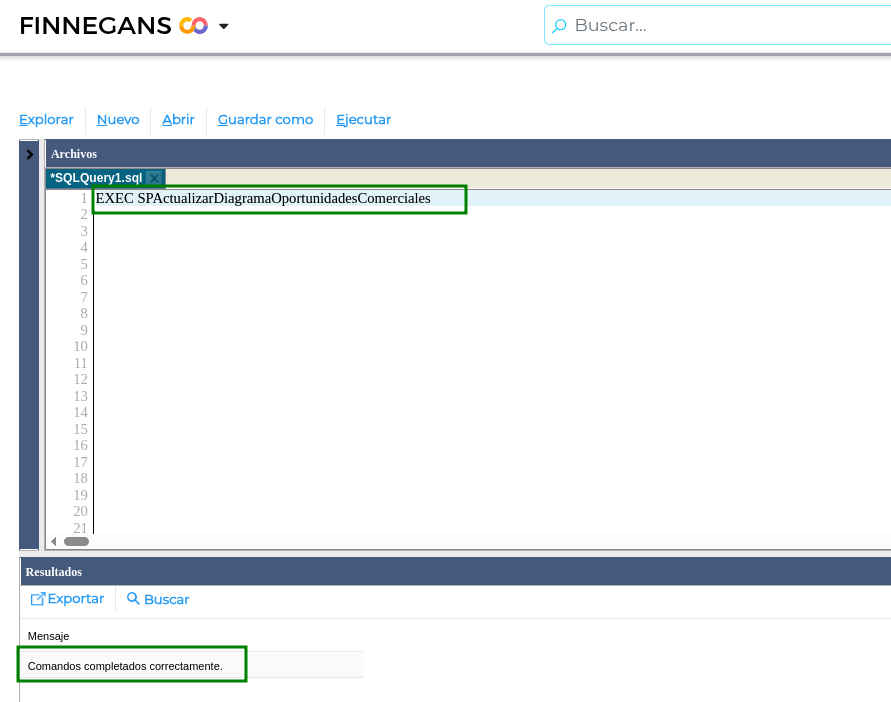Open the Explorar link
The height and width of the screenshot is (702, 891).
coord(46,120)
